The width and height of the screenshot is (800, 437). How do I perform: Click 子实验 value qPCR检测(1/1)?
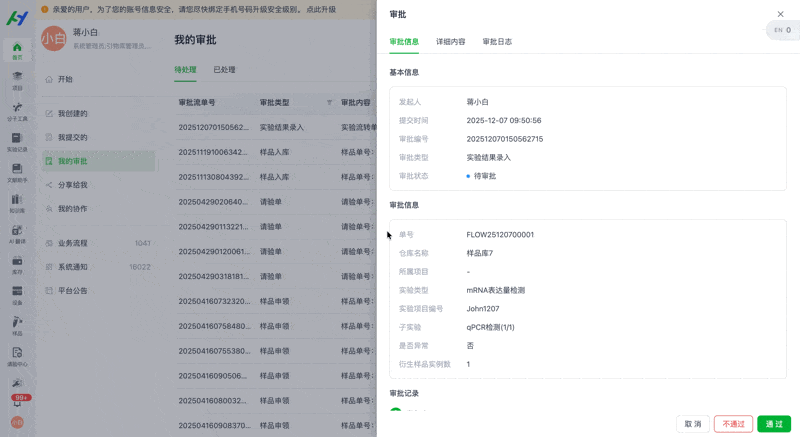(x=490, y=327)
